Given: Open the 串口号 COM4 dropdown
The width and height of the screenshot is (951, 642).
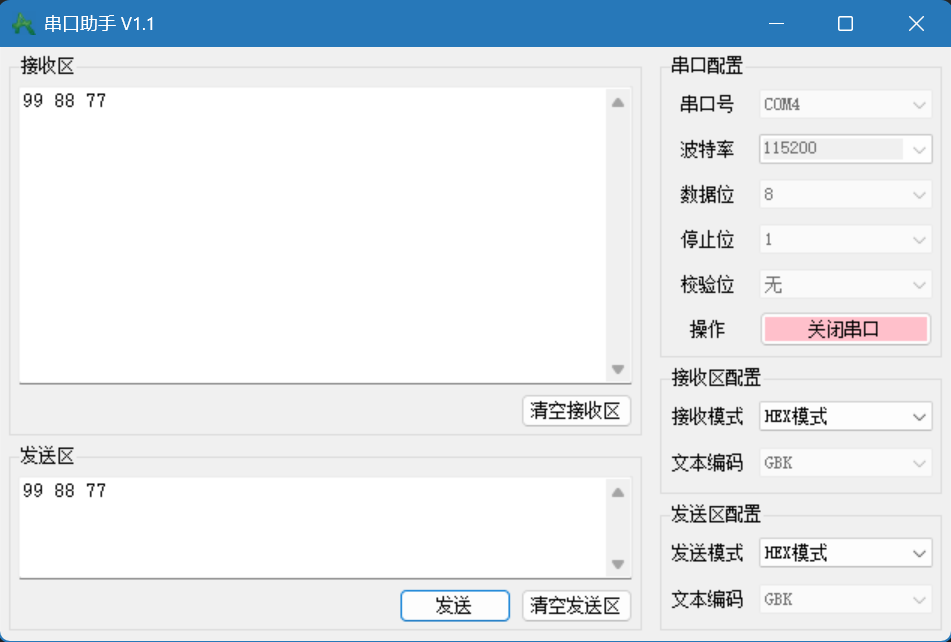Looking at the screenshot, I should click(x=845, y=104).
